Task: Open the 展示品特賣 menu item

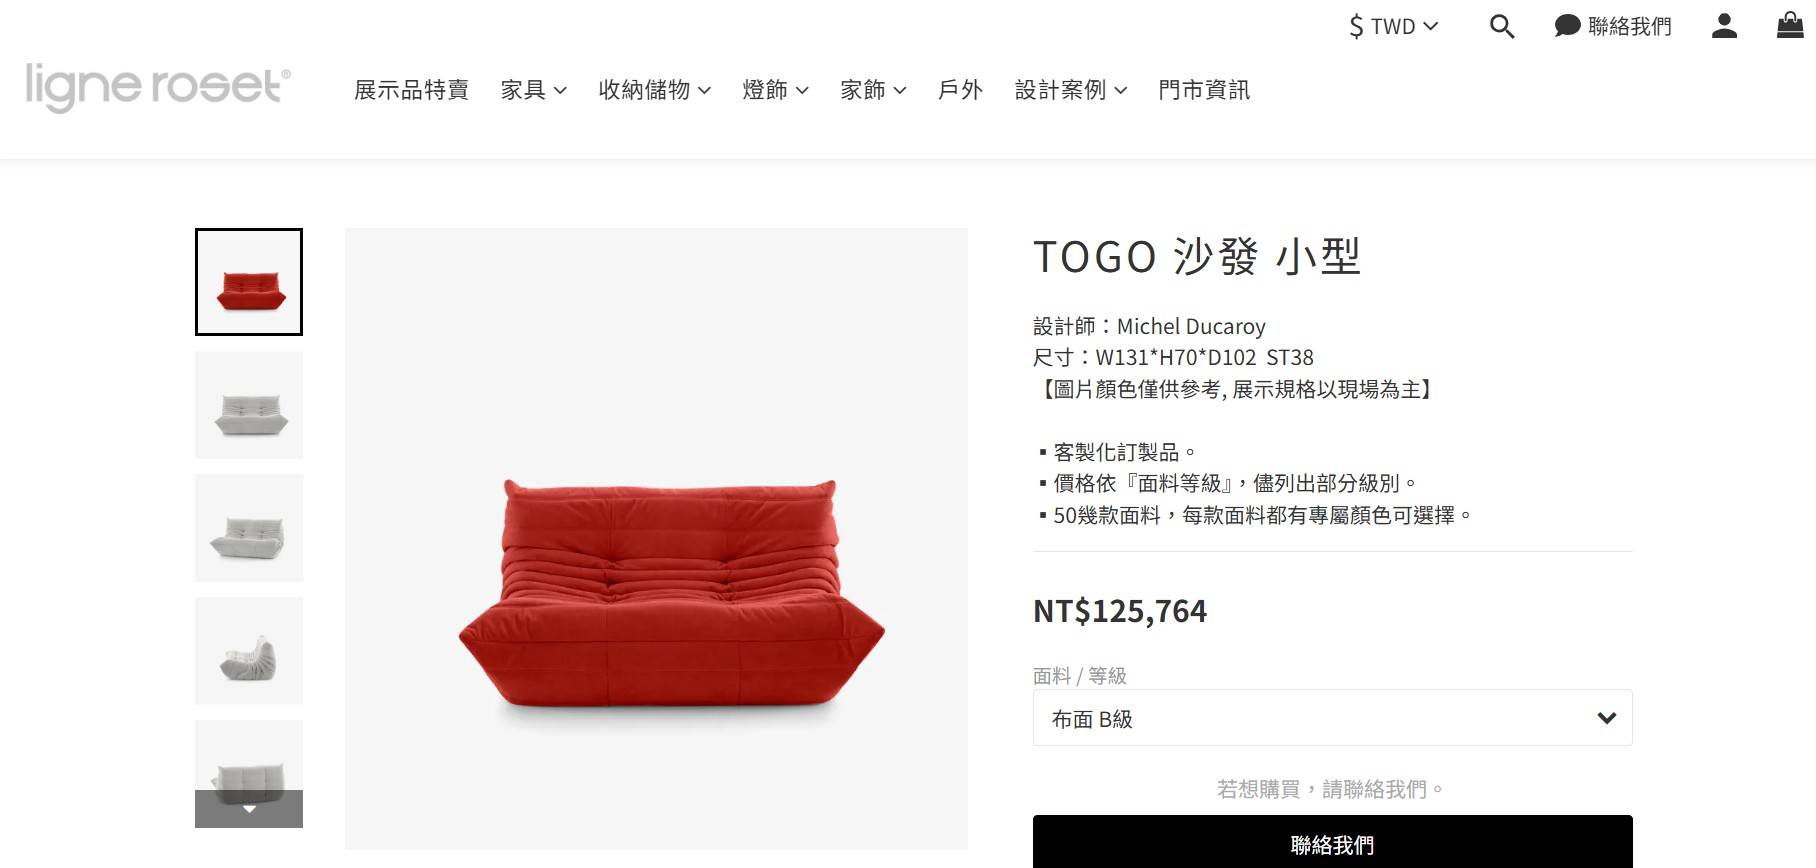Action: 411,90
